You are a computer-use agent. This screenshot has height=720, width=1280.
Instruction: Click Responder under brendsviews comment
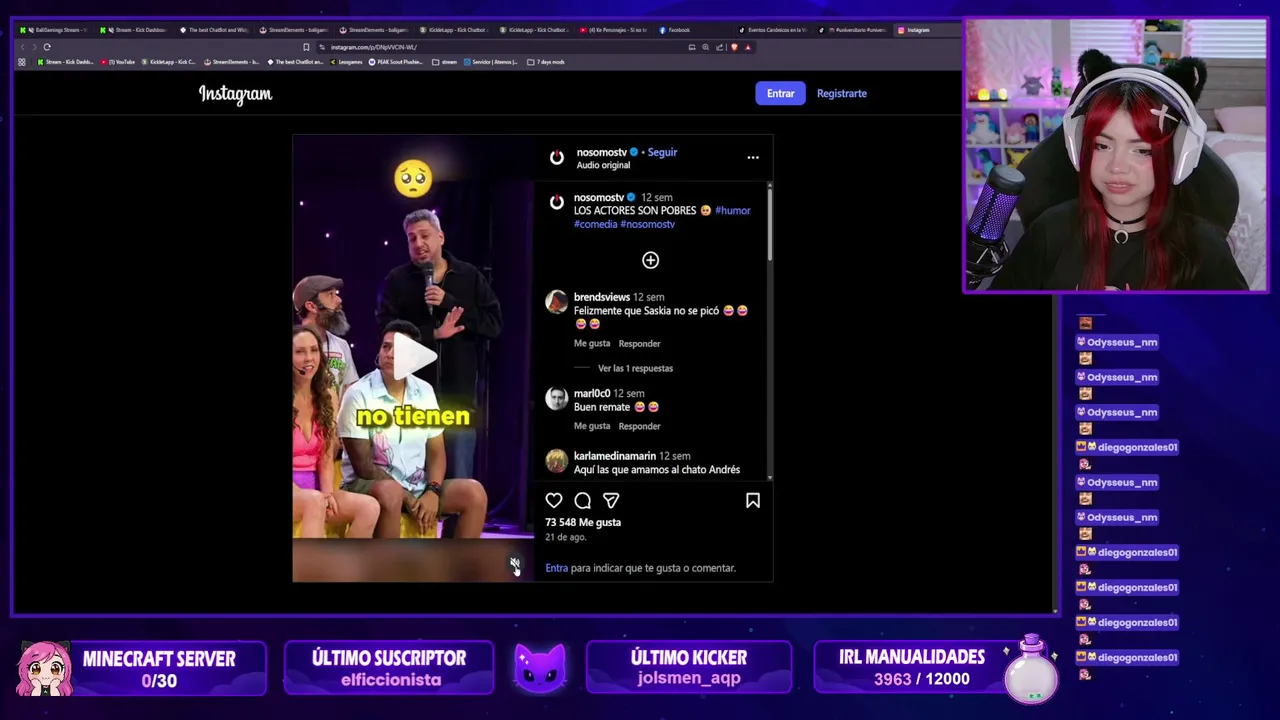[x=639, y=343]
